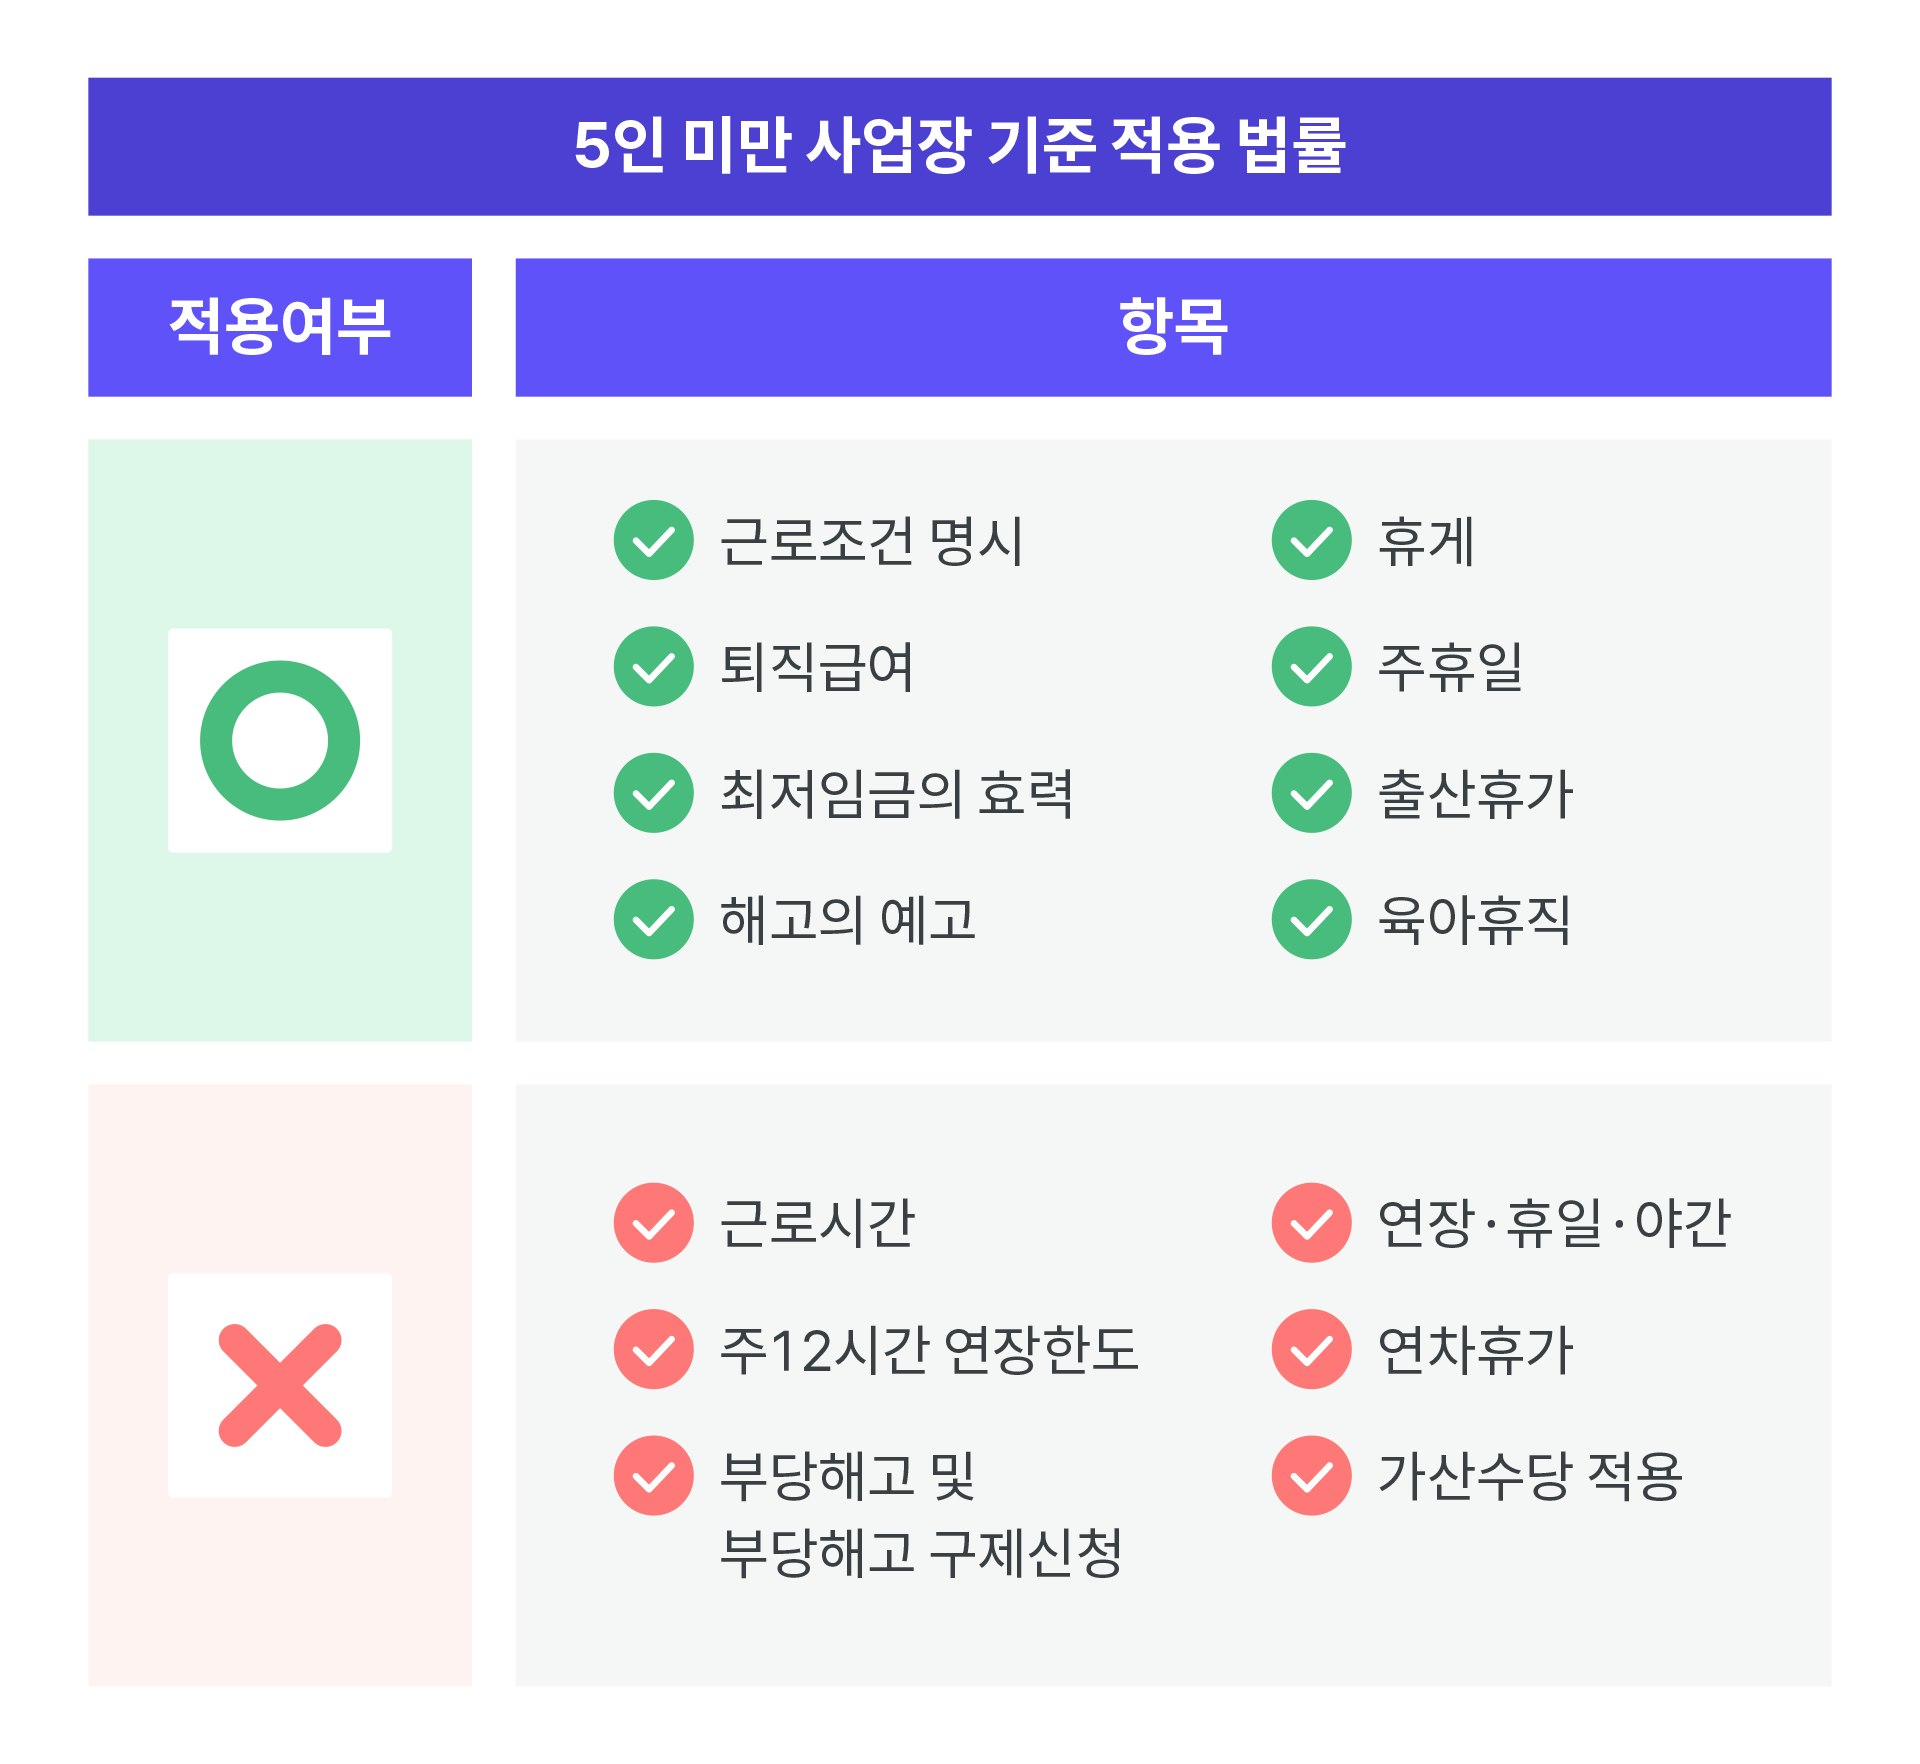Click the 부당해고 구제신청 text
This screenshot has height=1764, width=1920.
[x=921, y=1552]
